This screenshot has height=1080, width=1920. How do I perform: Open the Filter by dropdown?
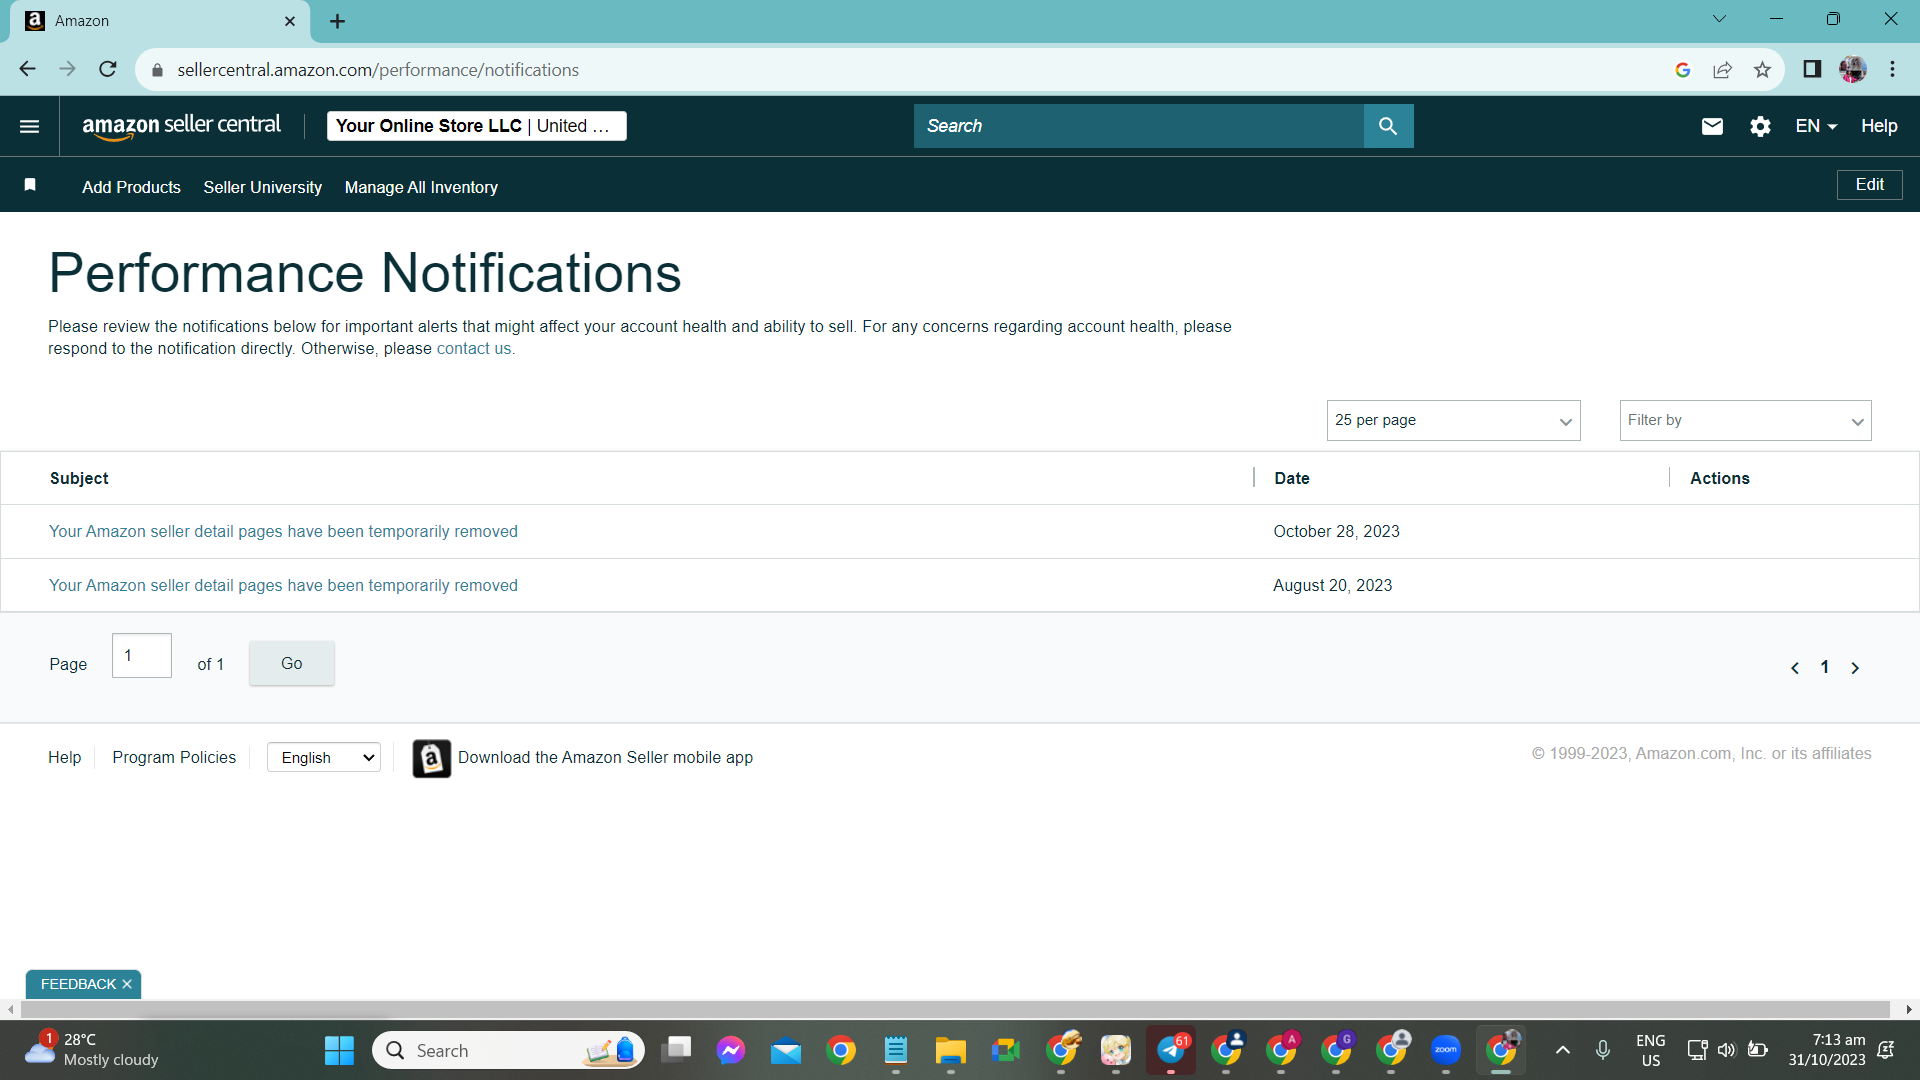coord(1745,421)
